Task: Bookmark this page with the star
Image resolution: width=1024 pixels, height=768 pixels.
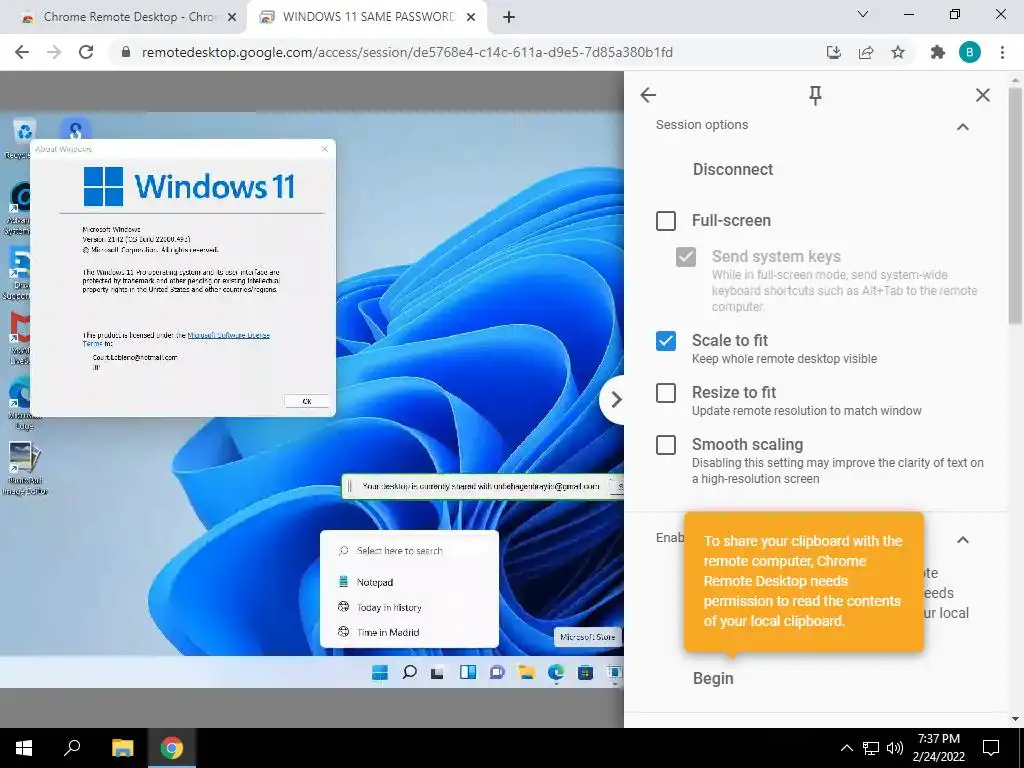Action: [x=898, y=52]
